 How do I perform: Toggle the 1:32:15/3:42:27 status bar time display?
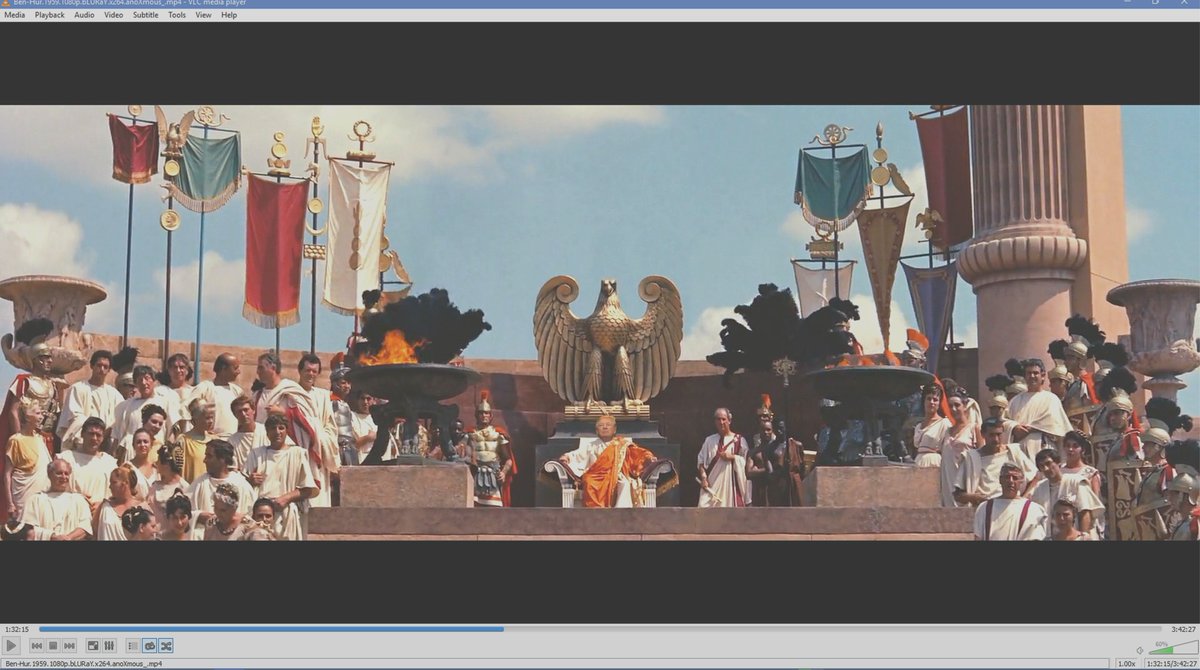coord(1172,664)
